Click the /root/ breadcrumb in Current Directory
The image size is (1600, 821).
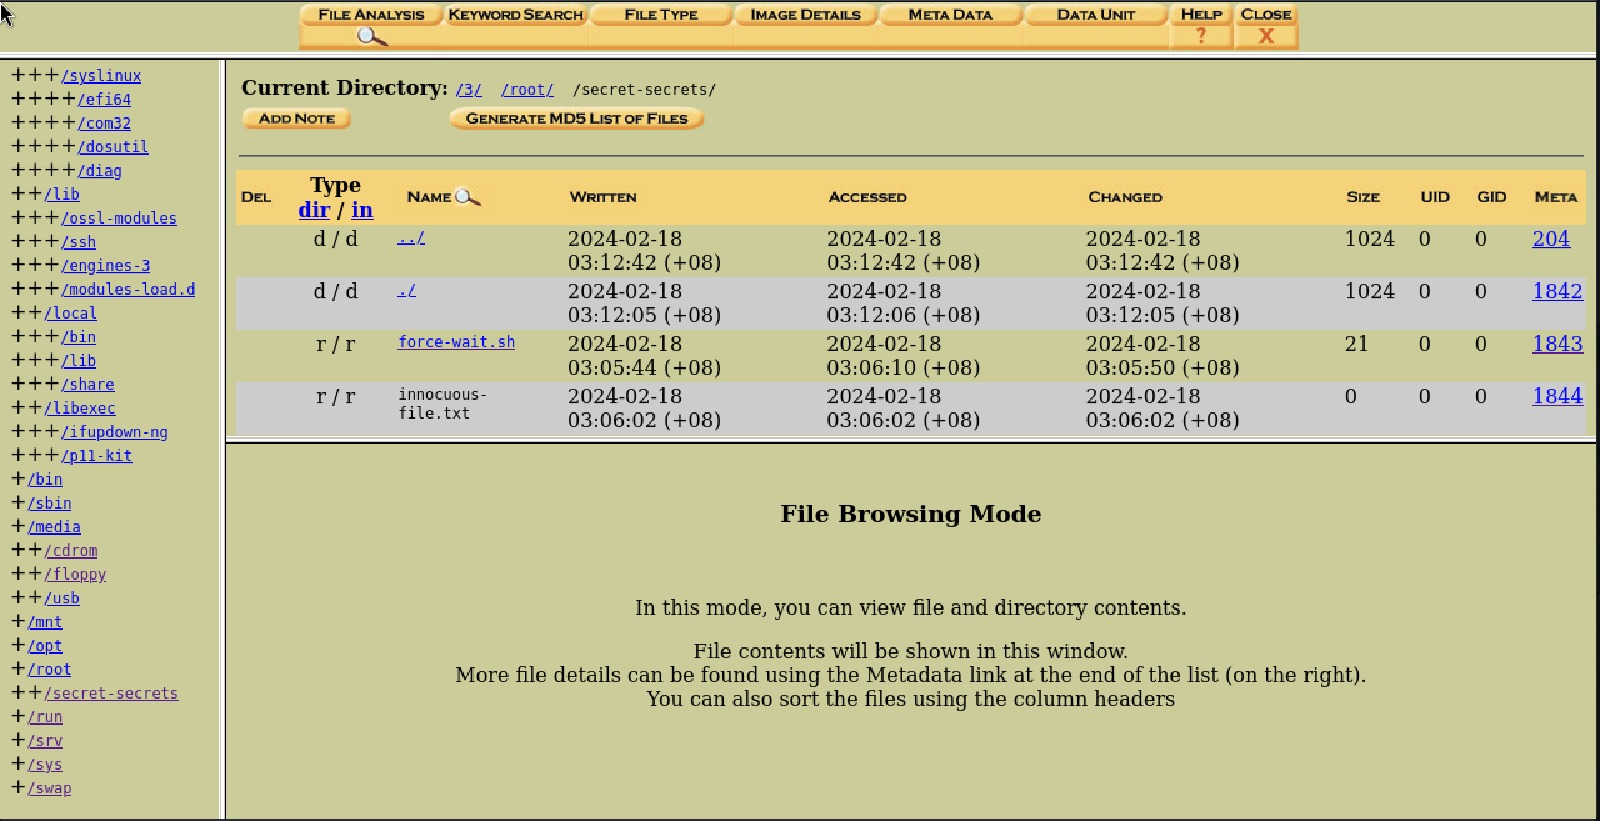[527, 90]
